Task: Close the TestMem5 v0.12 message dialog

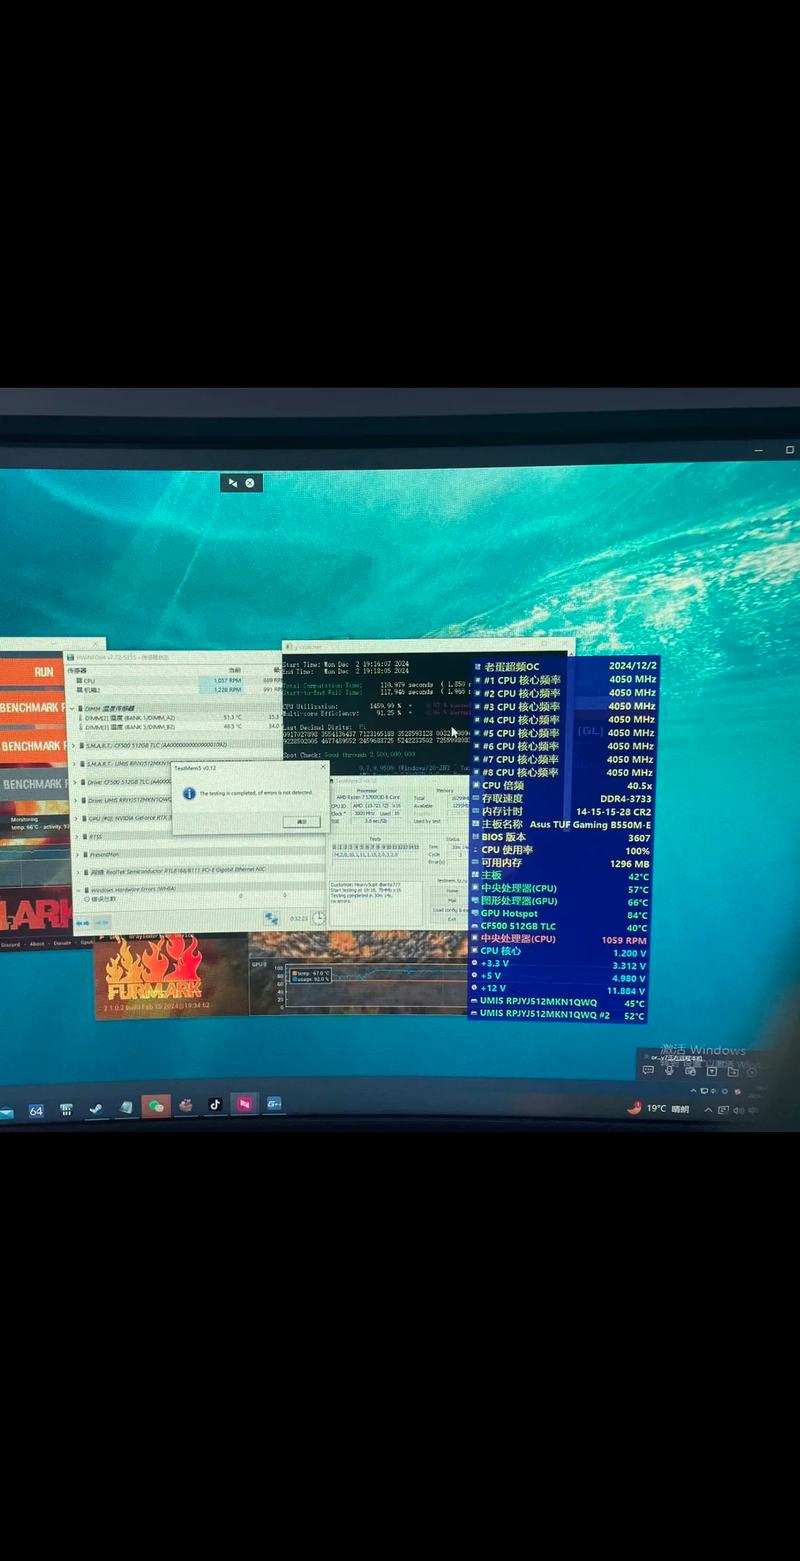Action: [x=322, y=767]
